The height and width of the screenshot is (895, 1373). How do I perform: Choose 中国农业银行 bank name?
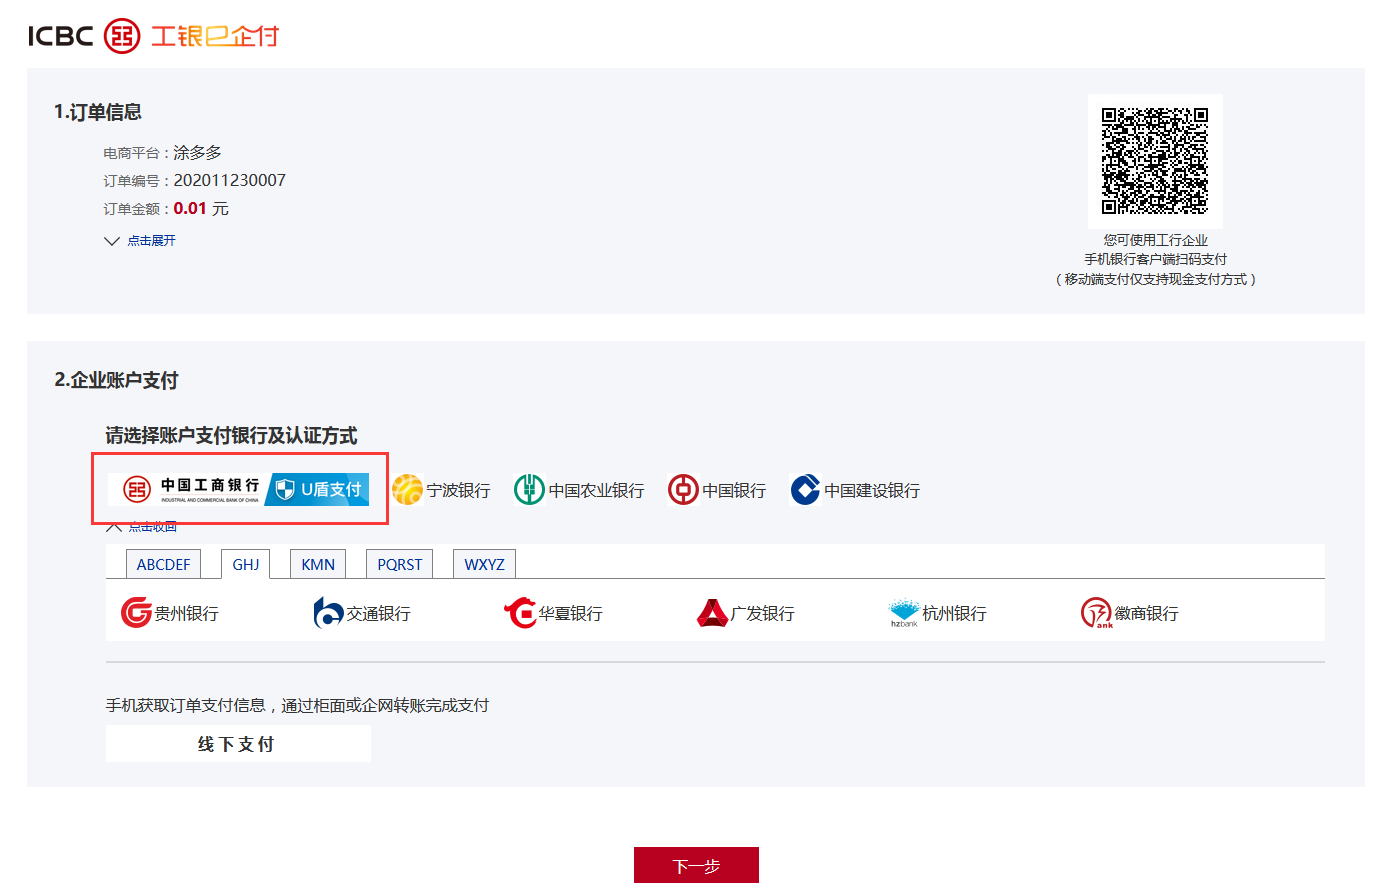(x=596, y=490)
